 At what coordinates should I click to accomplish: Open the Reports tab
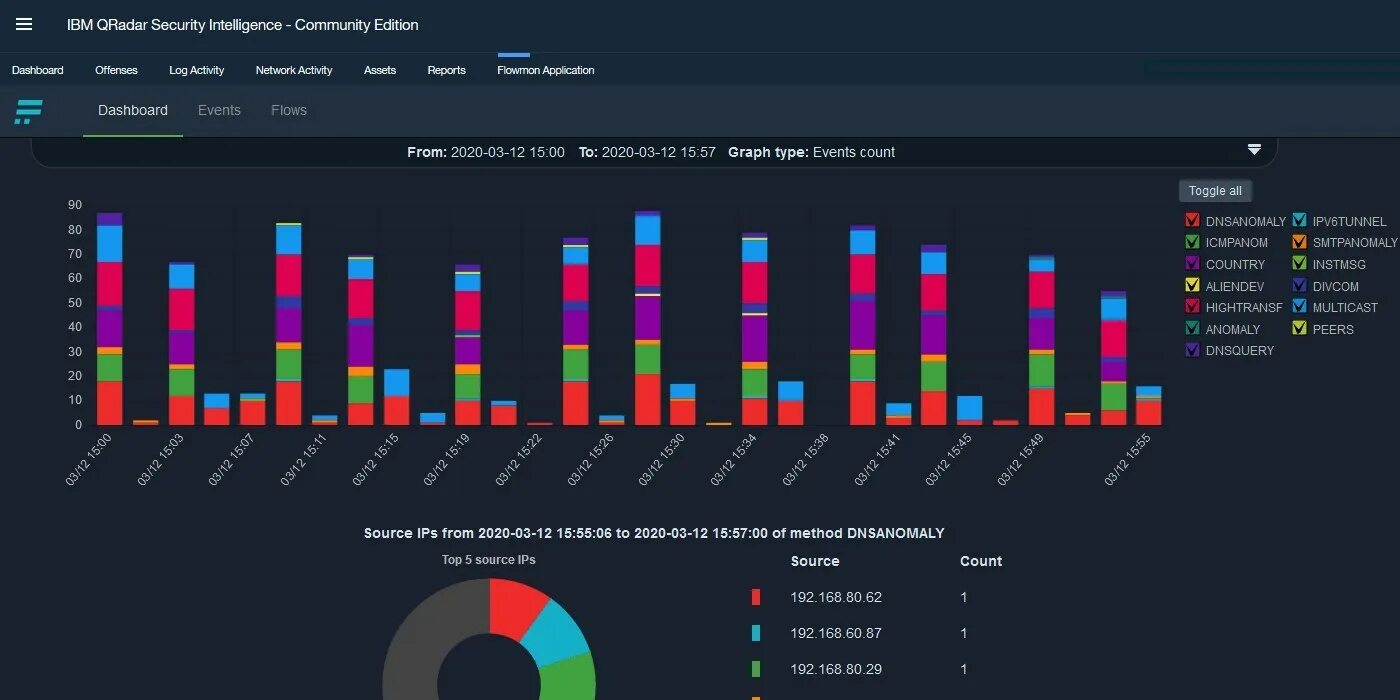click(x=447, y=70)
